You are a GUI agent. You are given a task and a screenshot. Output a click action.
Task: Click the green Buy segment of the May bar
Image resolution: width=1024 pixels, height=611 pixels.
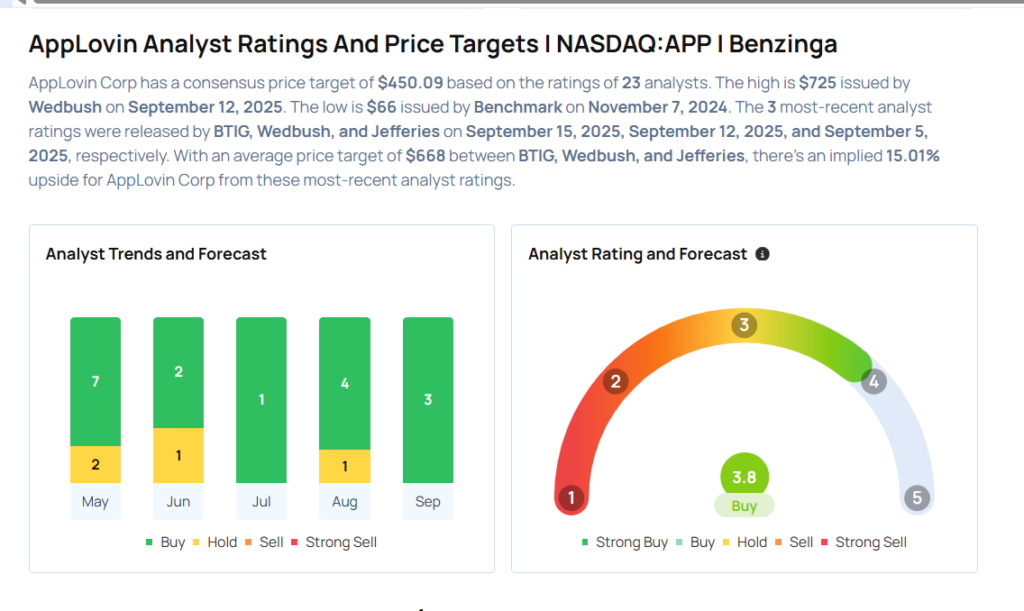(95, 381)
